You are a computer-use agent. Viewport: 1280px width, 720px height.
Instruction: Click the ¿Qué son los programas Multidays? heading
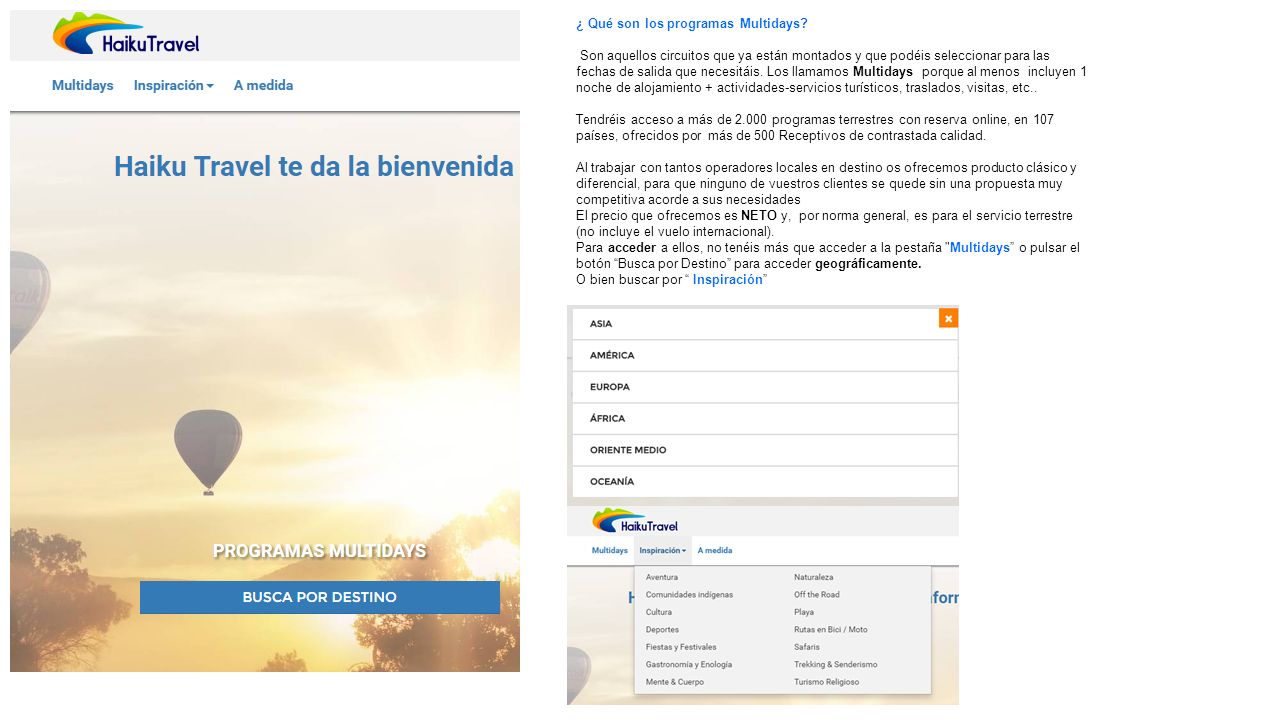[692, 24]
